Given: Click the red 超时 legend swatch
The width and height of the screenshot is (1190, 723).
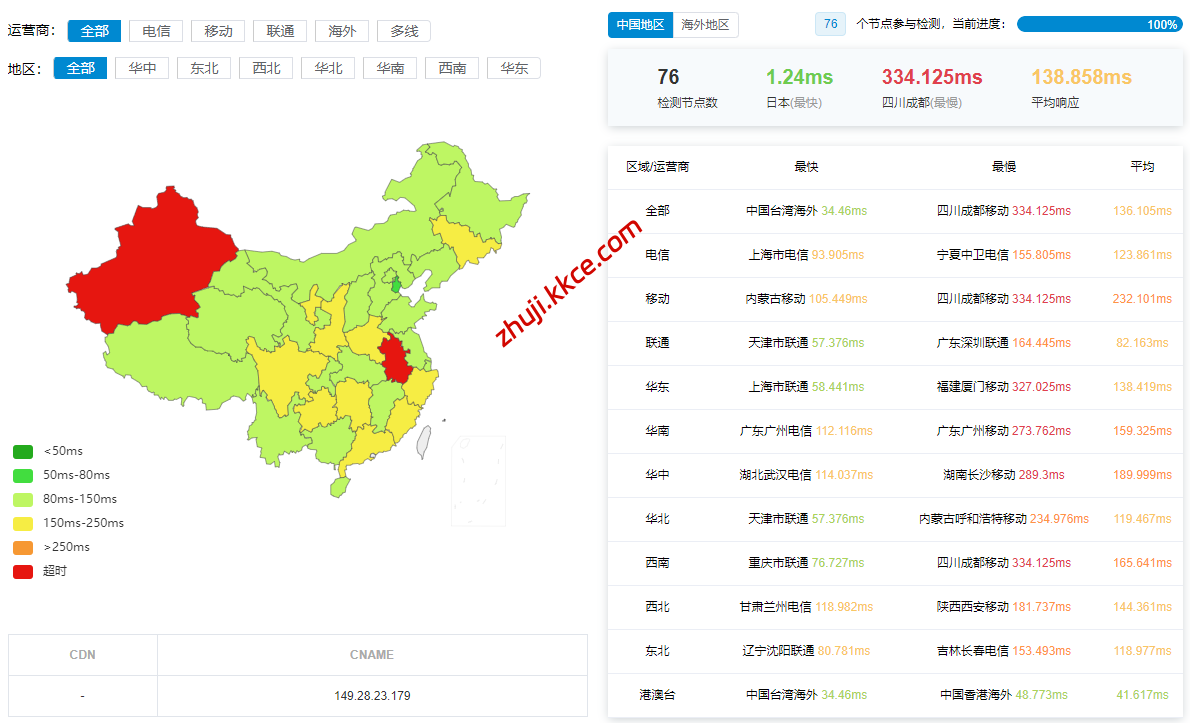Looking at the screenshot, I should pyautogui.click(x=23, y=571).
